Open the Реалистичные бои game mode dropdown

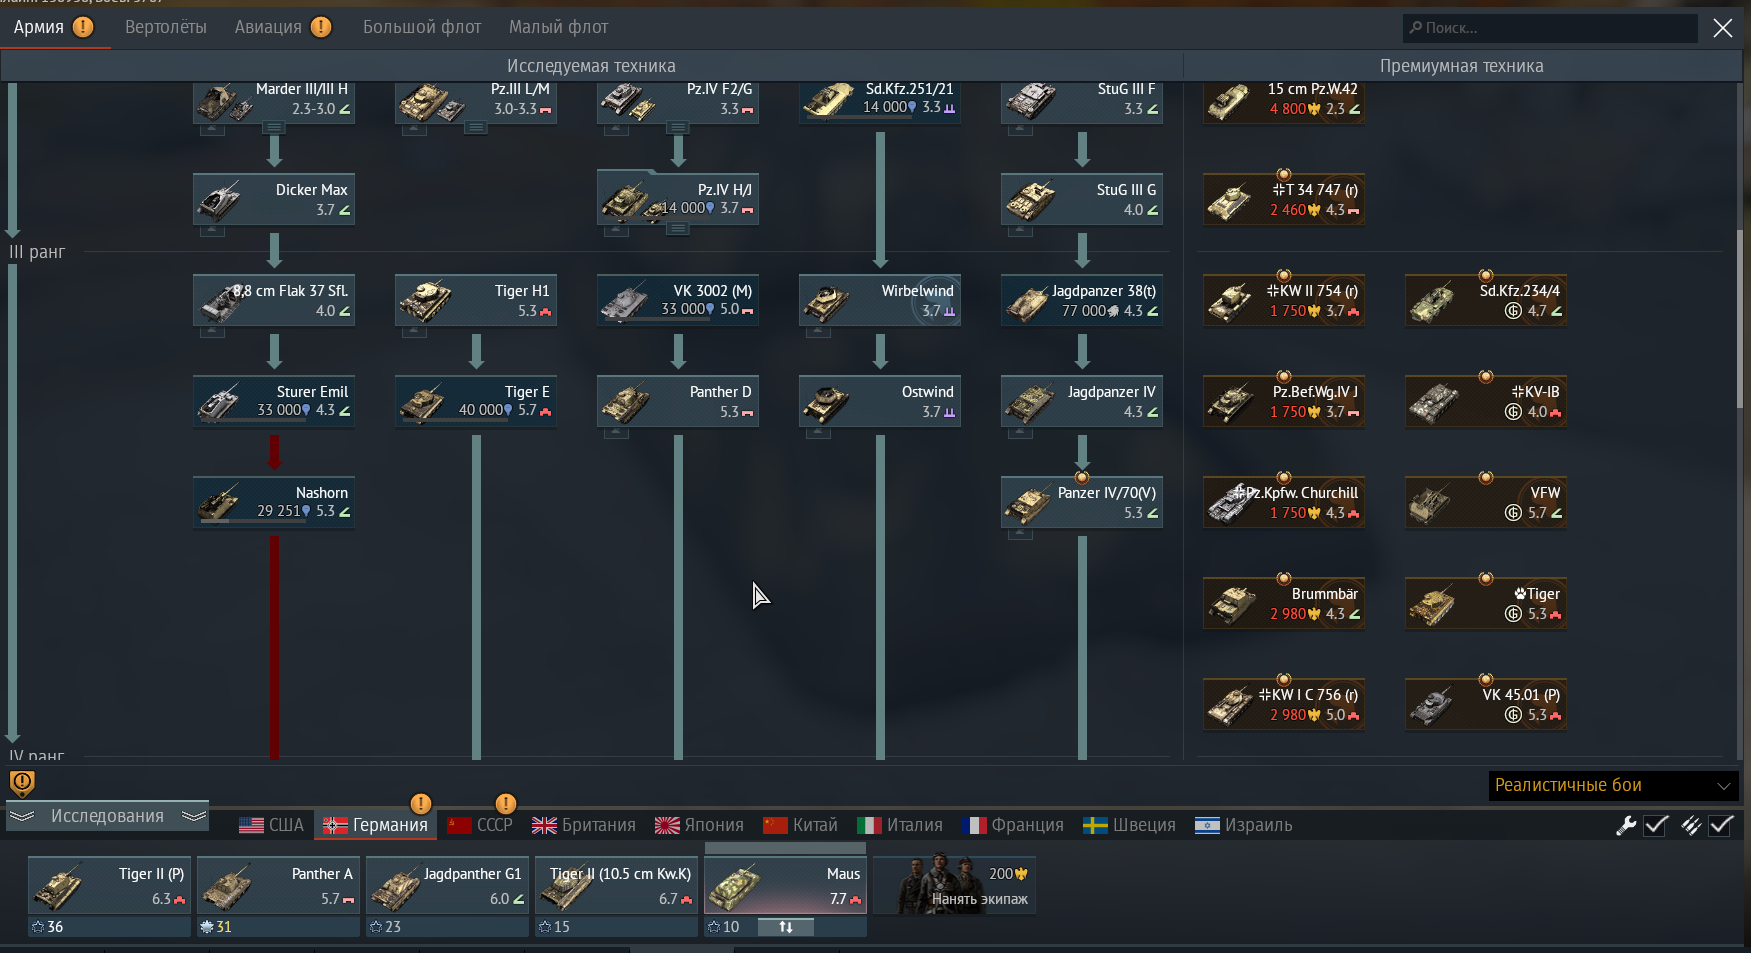coord(1613,785)
